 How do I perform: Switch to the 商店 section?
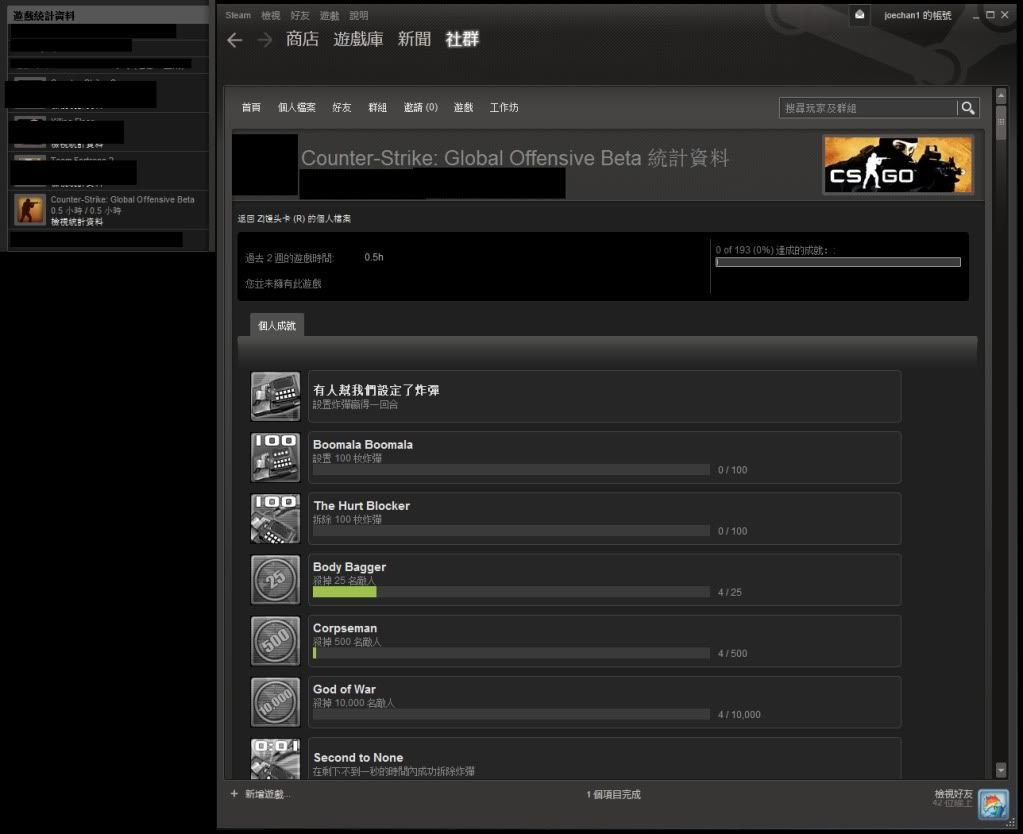click(x=302, y=39)
